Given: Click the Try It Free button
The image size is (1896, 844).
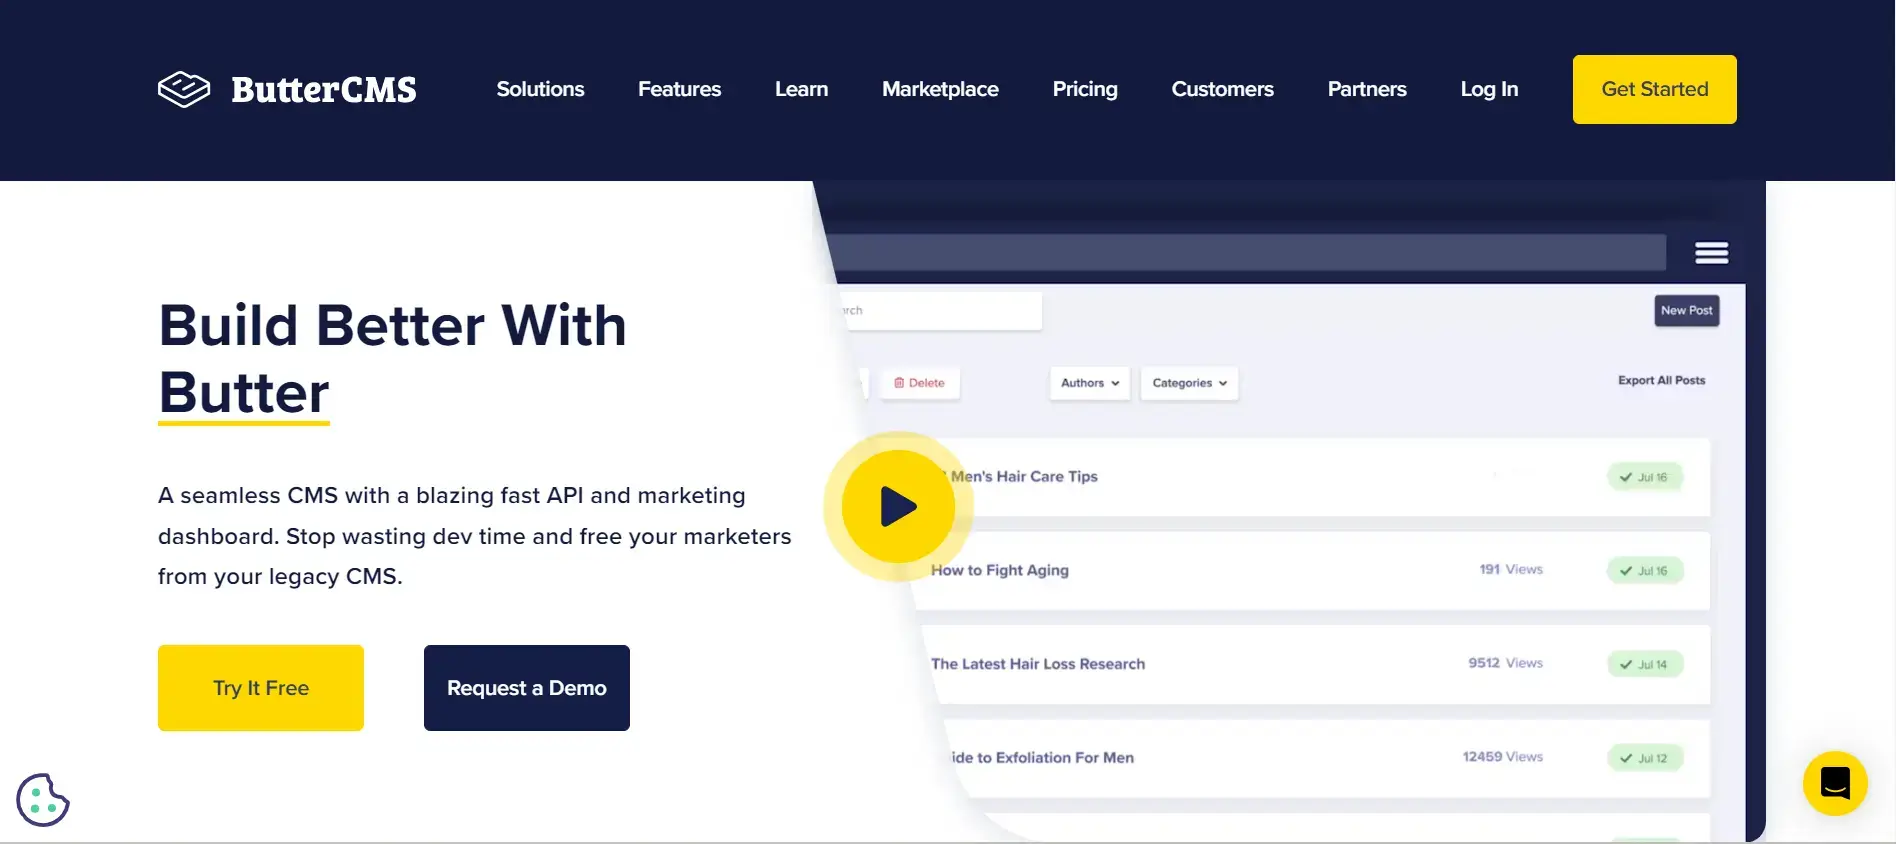Looking at the screenshot, I should 261,688.
